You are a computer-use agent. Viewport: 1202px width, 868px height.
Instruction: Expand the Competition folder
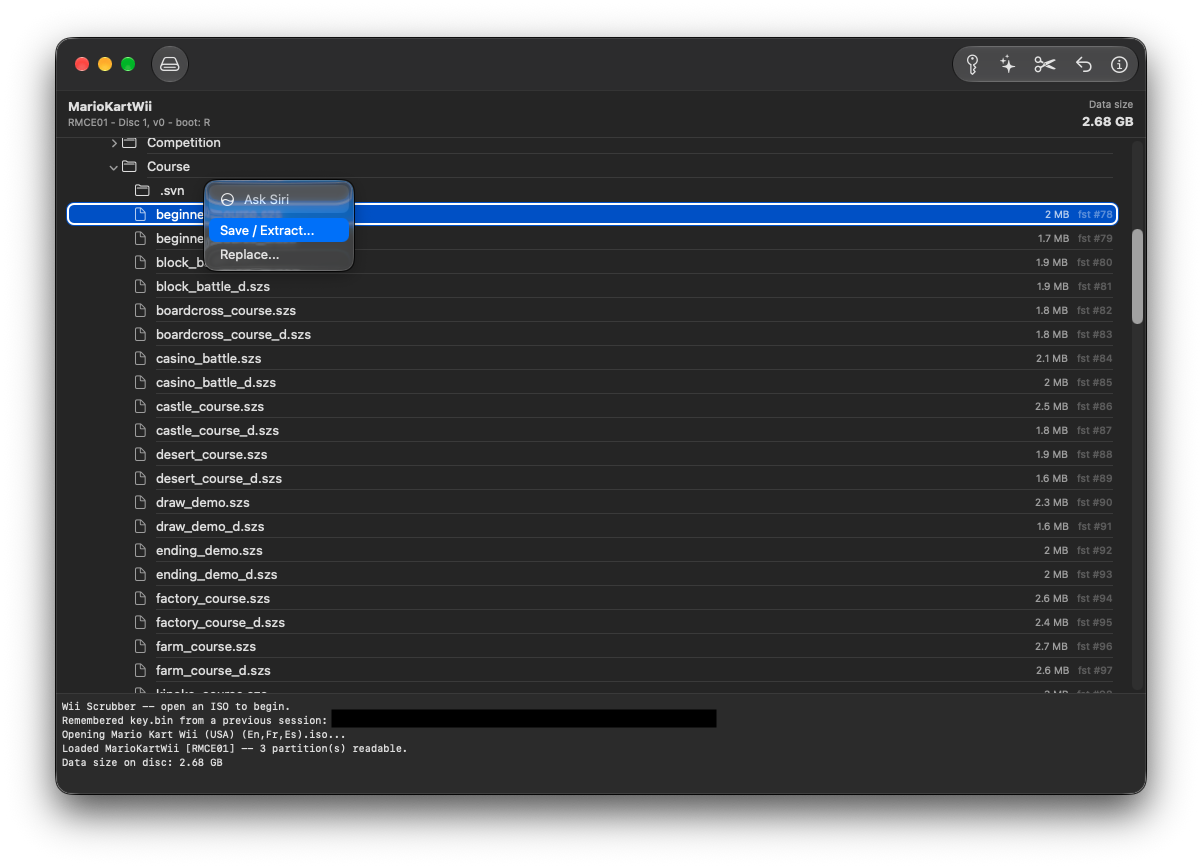coord(113,143)
